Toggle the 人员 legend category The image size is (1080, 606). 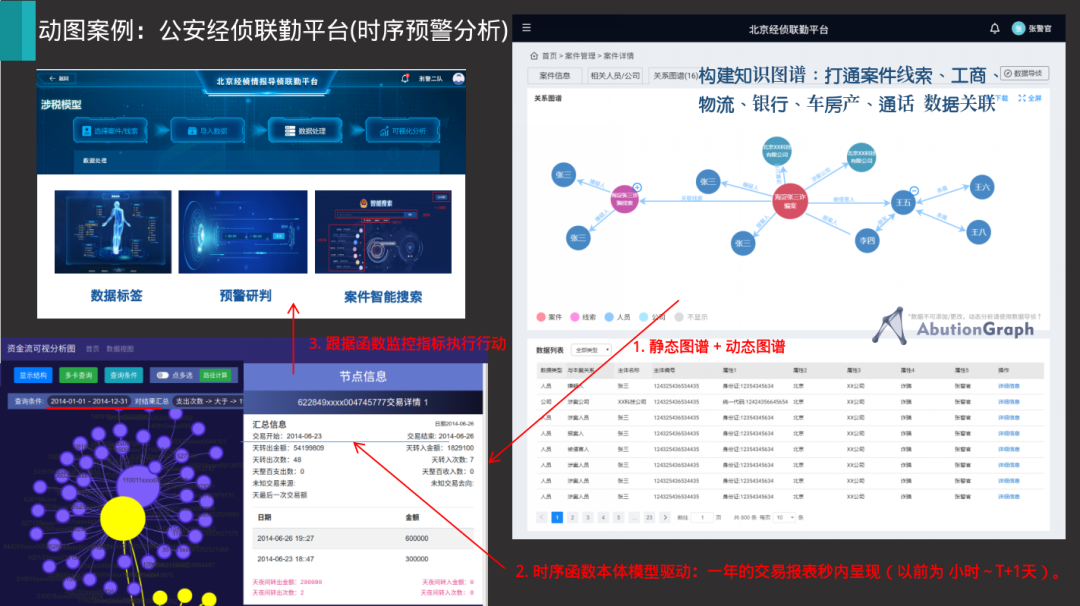[x=616, y=315]
